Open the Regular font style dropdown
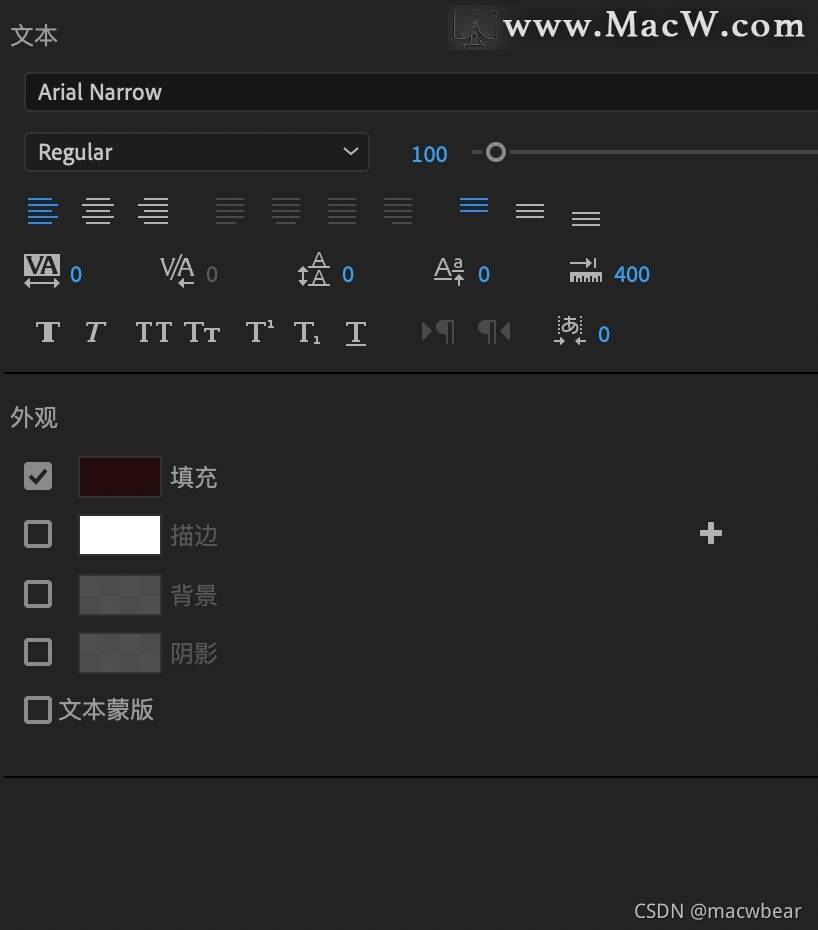This screenshot has height=930, width=818. click(197, 152)
